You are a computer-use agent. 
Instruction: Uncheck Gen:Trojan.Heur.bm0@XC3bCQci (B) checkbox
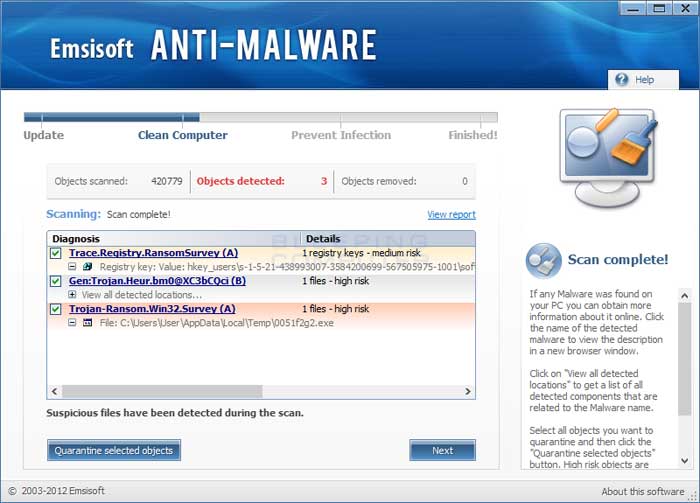point(55,281)
